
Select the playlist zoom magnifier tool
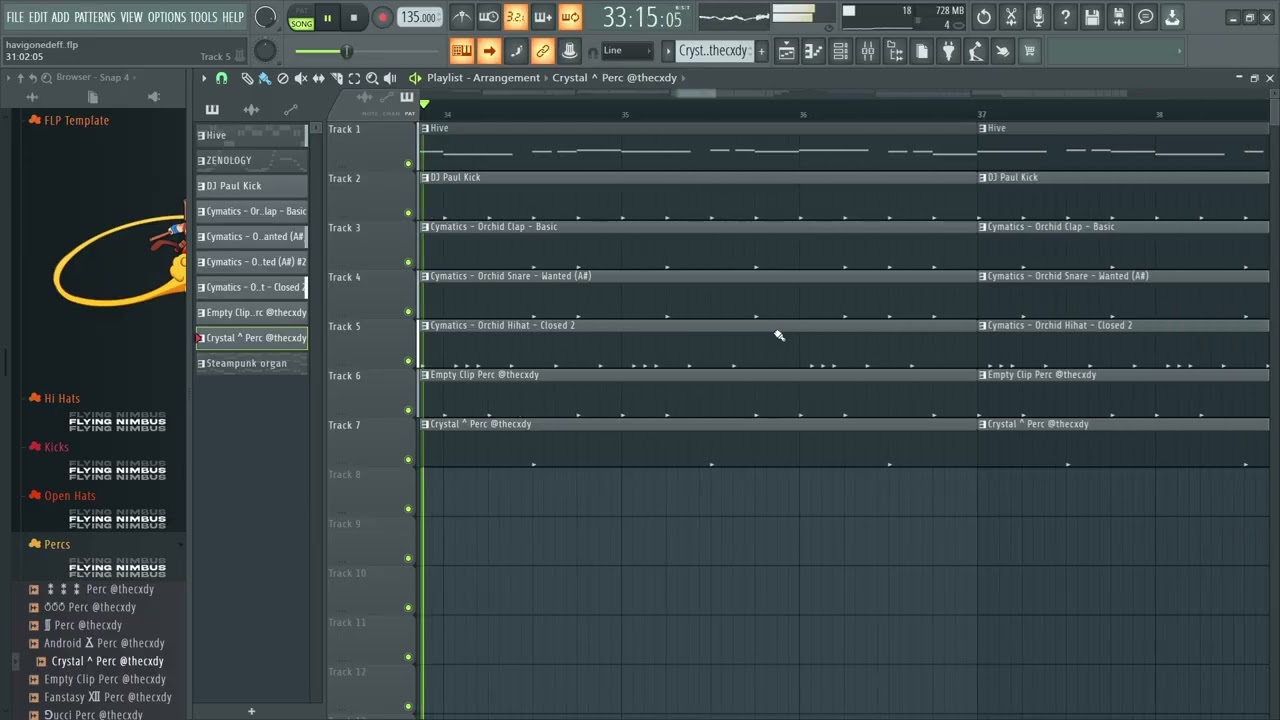pos(372,78)
